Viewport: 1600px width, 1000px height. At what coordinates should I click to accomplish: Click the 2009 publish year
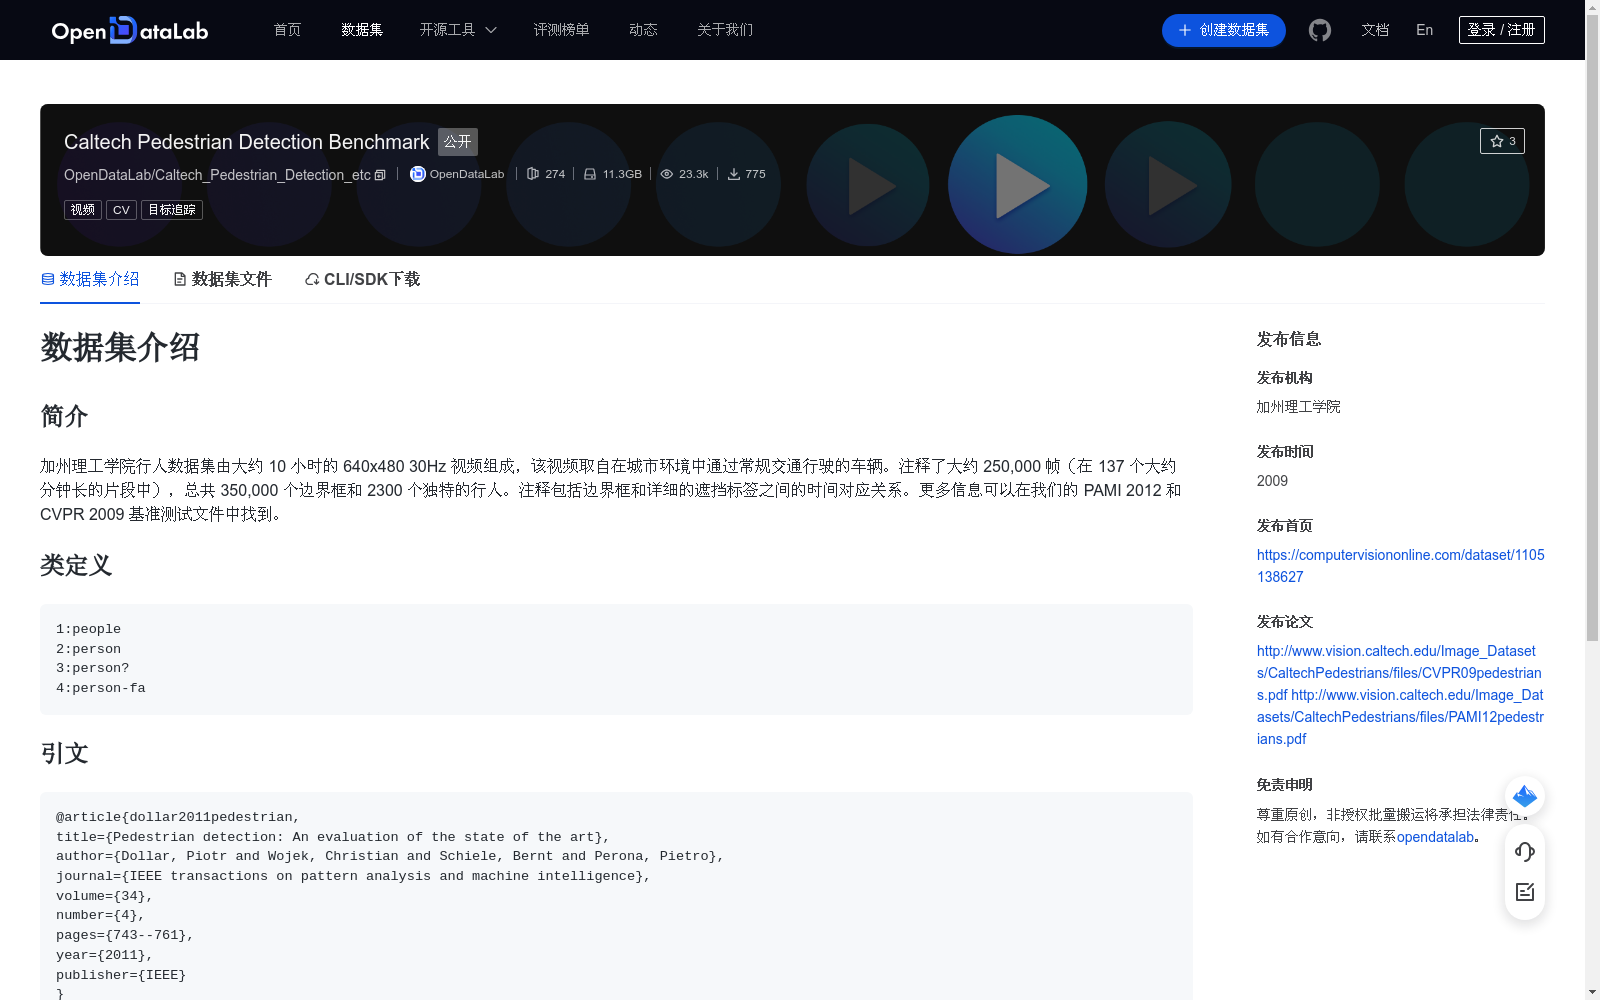coord(1272,481)
